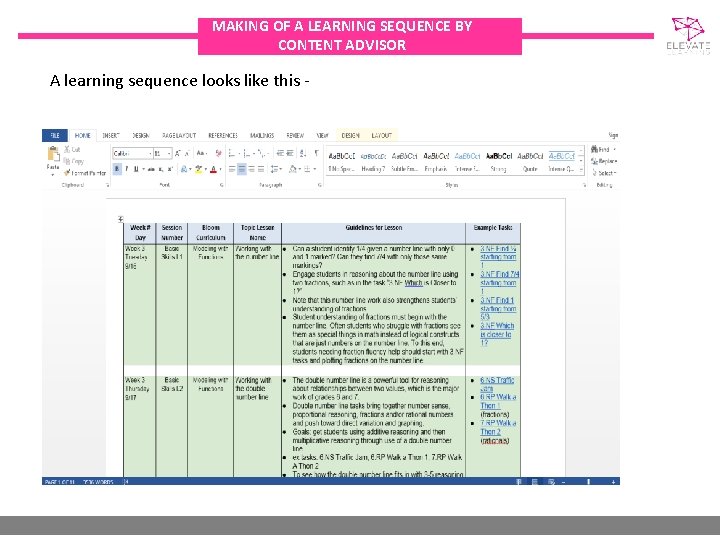Apply Superscript formatting
This screenshot has width=720, height=540.
tap(169, 169)
